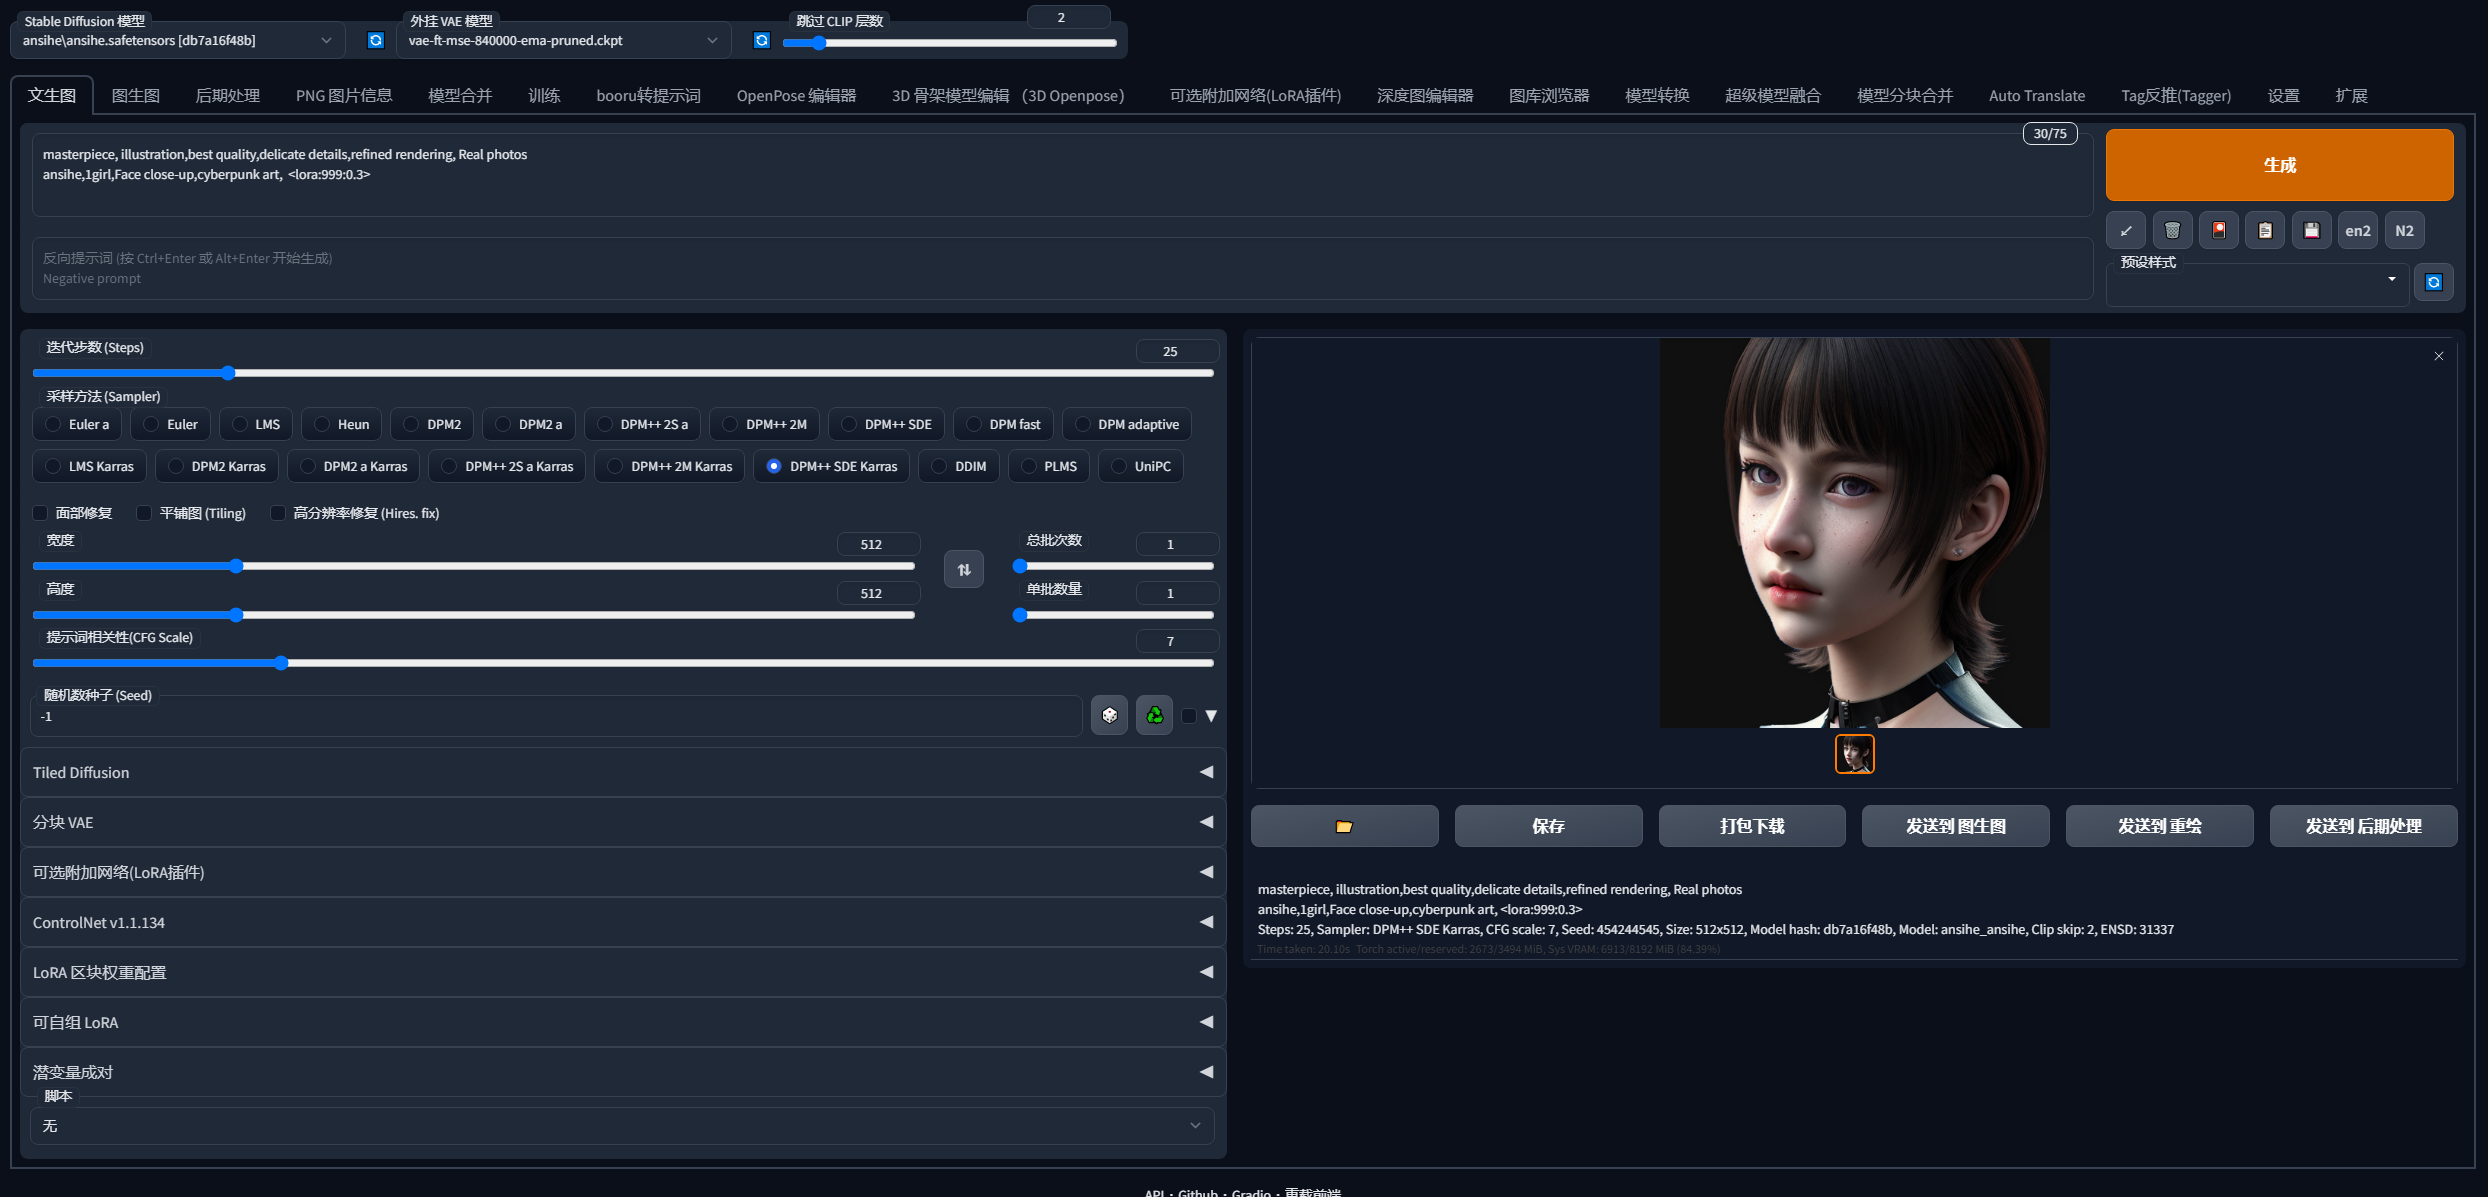The height and width of the screenshot is (1197, 2488).
Task: Open the 脚本 script dropdown
Action: click(622, 1126)
